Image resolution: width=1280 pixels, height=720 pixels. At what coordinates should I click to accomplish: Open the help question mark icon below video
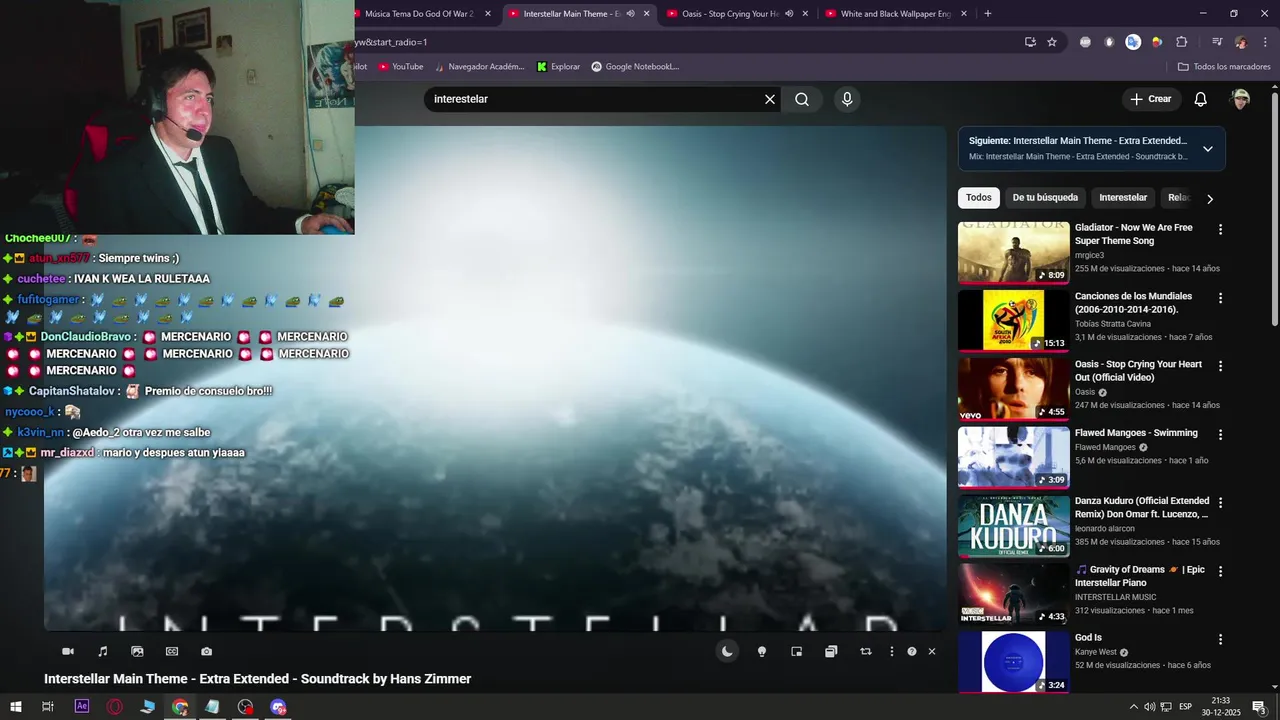click(x=911, y=651)
